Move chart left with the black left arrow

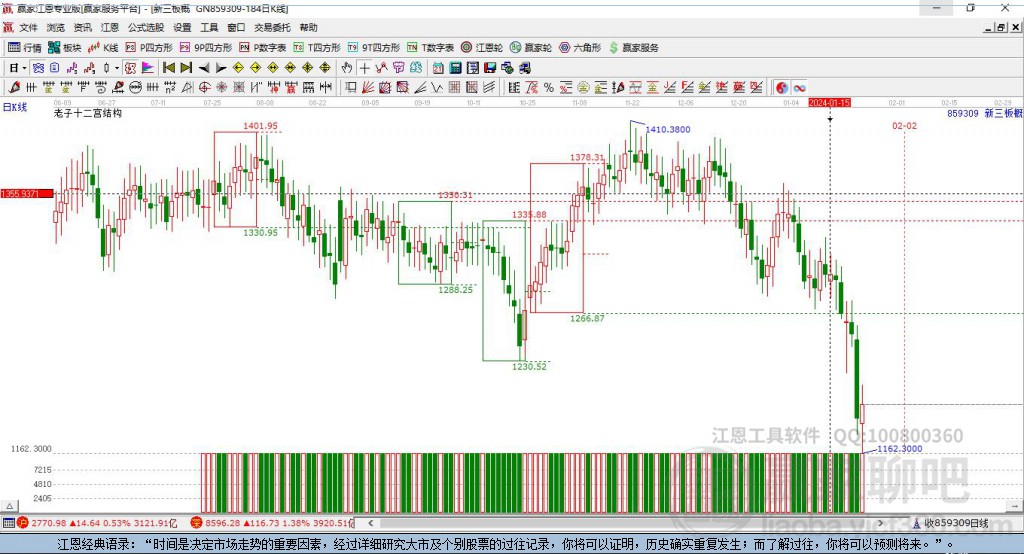click(x=204, y=68)
